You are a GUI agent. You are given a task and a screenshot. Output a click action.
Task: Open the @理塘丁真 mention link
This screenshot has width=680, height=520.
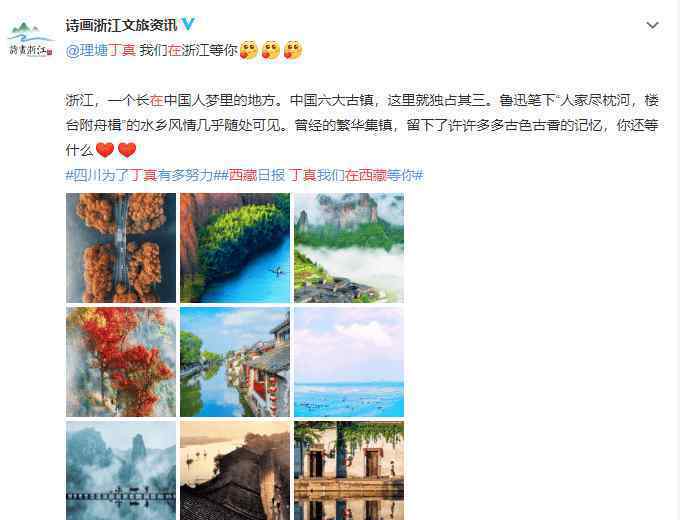click(101, 50)
